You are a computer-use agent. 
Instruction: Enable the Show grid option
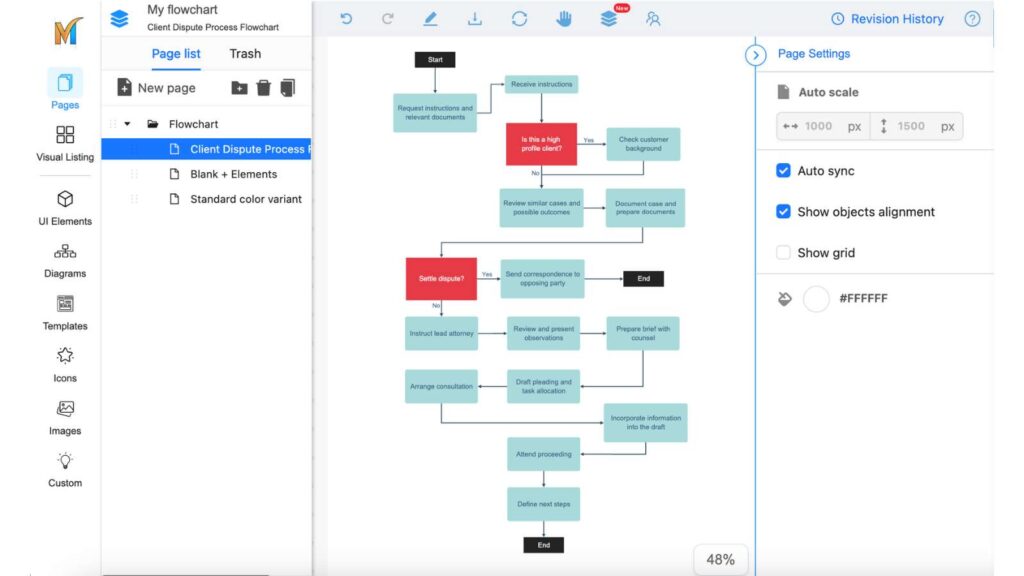783,252
